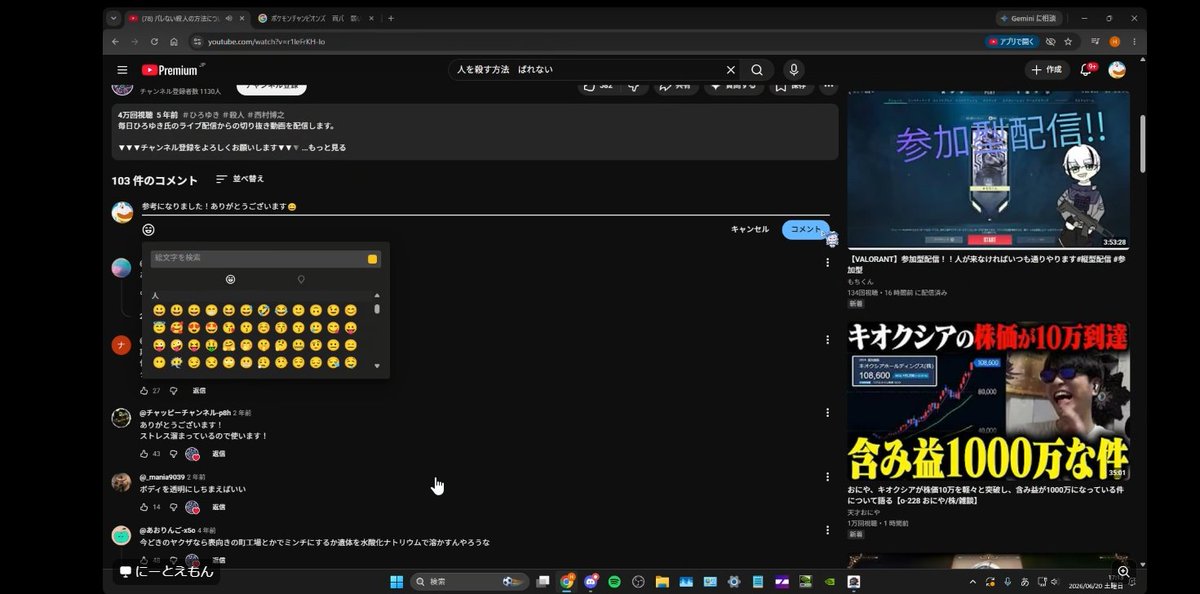Screen dimensions: 1200x594
Task: Cancel the comment with キャンセル
Action: click(x=750, y=229)
